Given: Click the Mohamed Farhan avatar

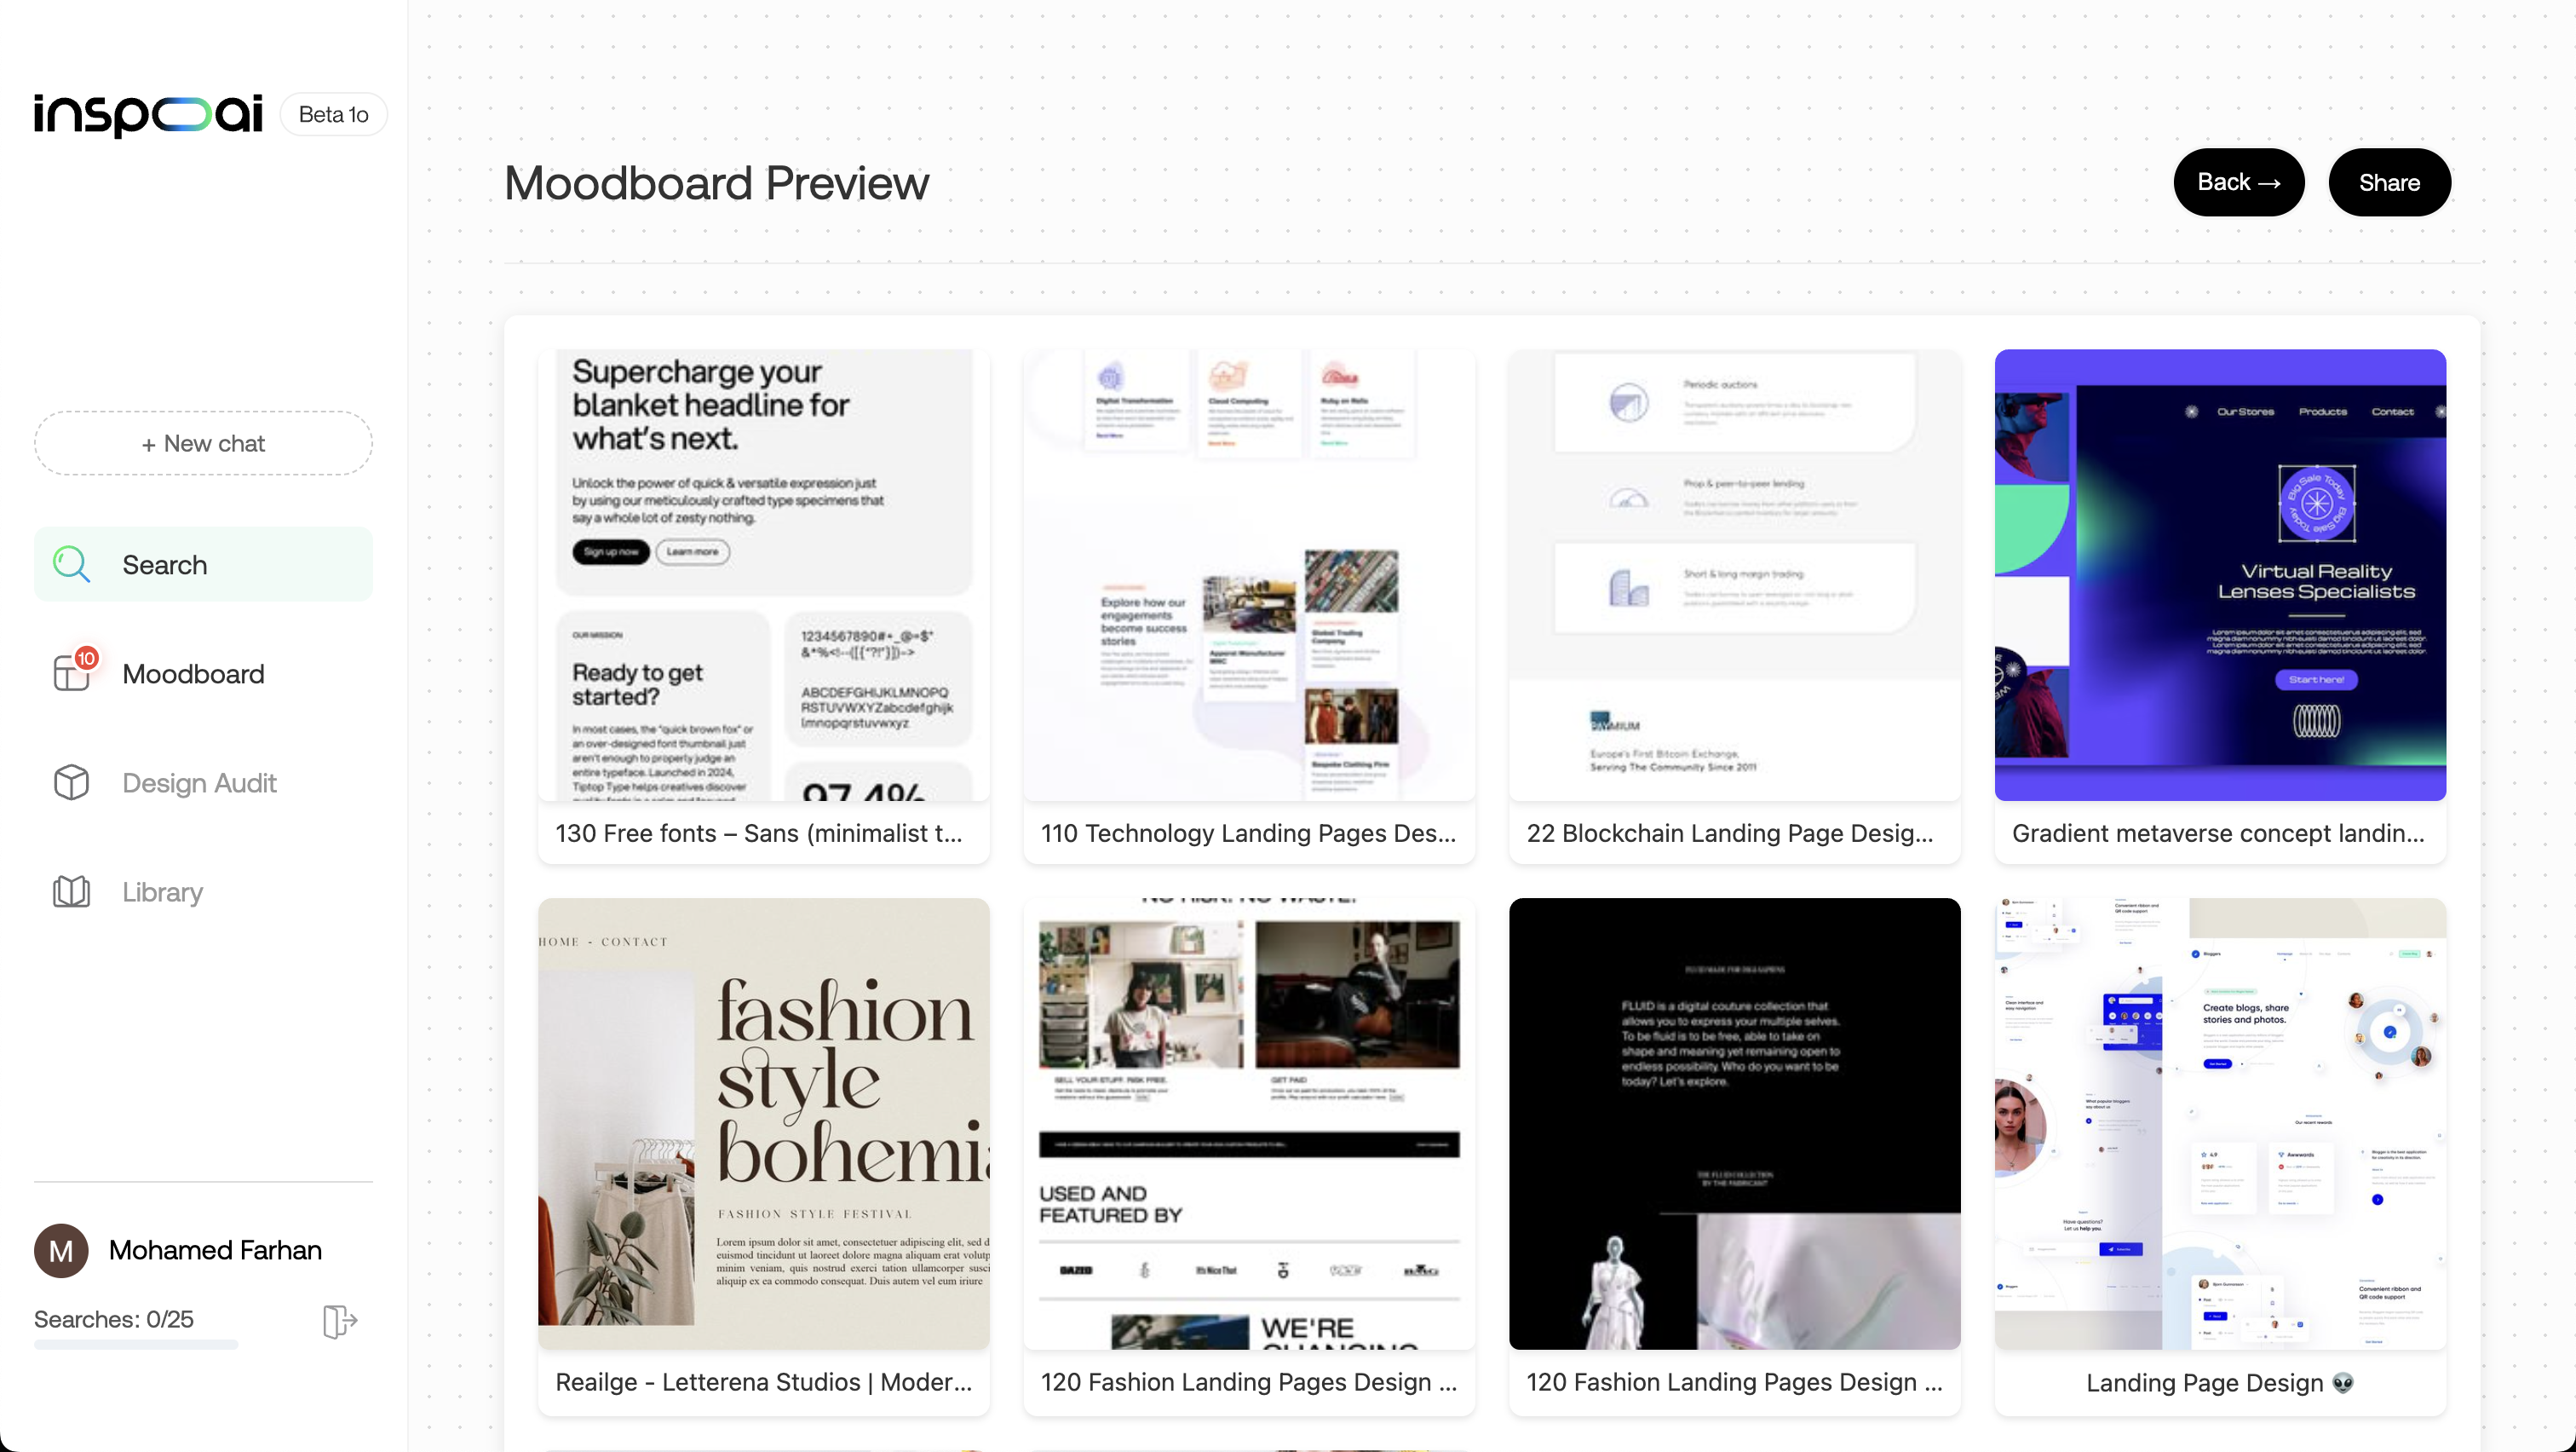Looking at the screenshot, I should 61,1250.
